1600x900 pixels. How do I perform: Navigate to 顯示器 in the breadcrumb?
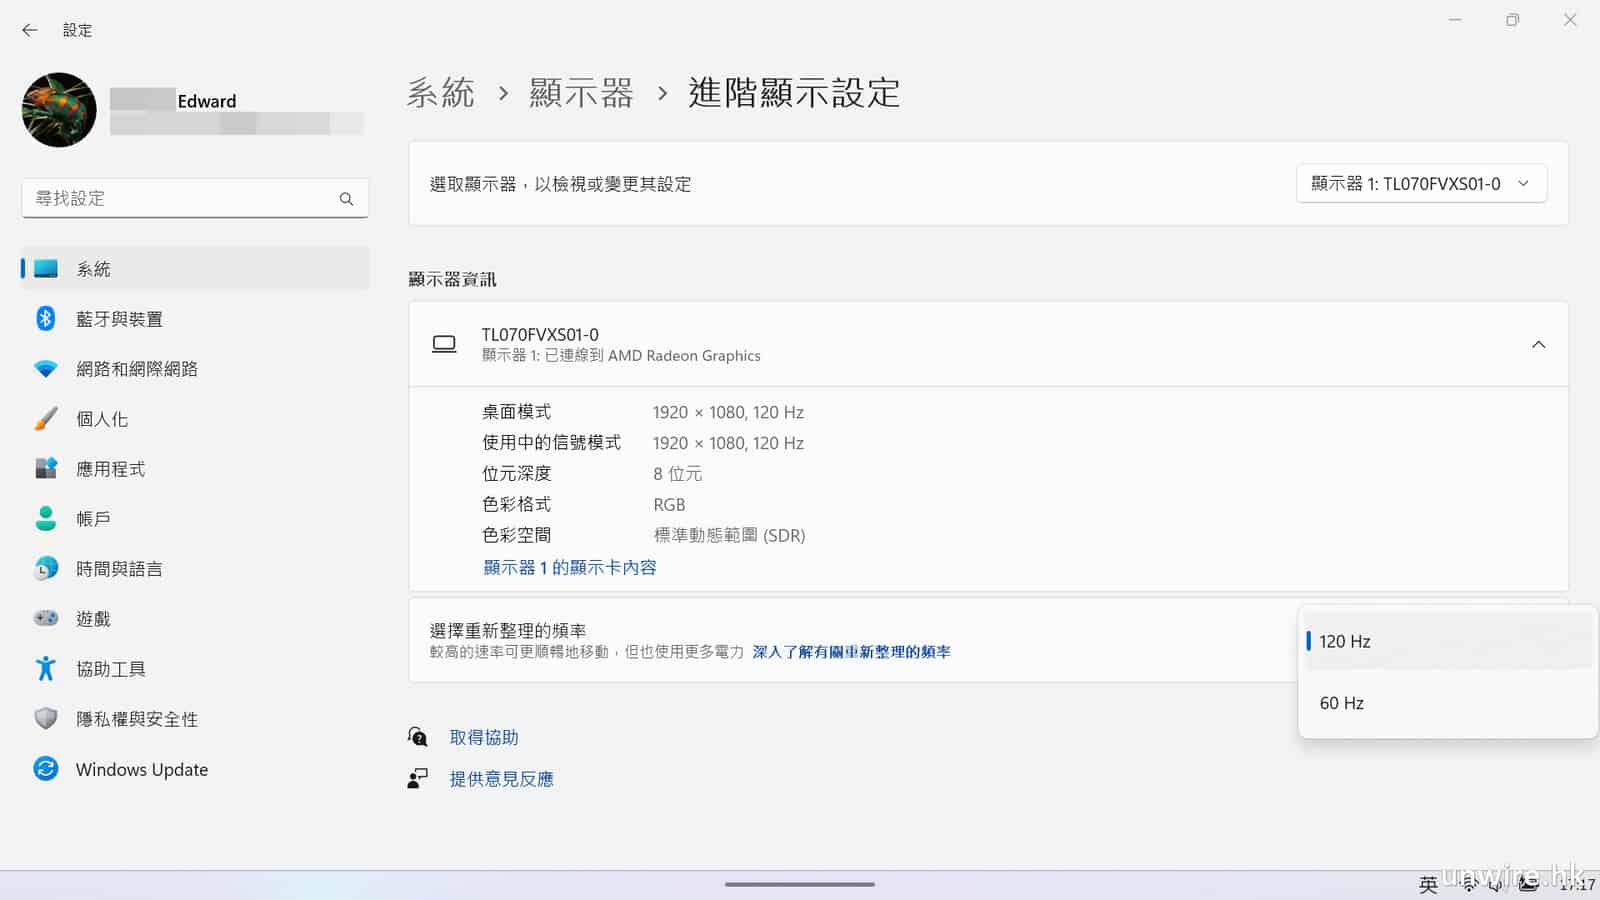click(581, 93)
